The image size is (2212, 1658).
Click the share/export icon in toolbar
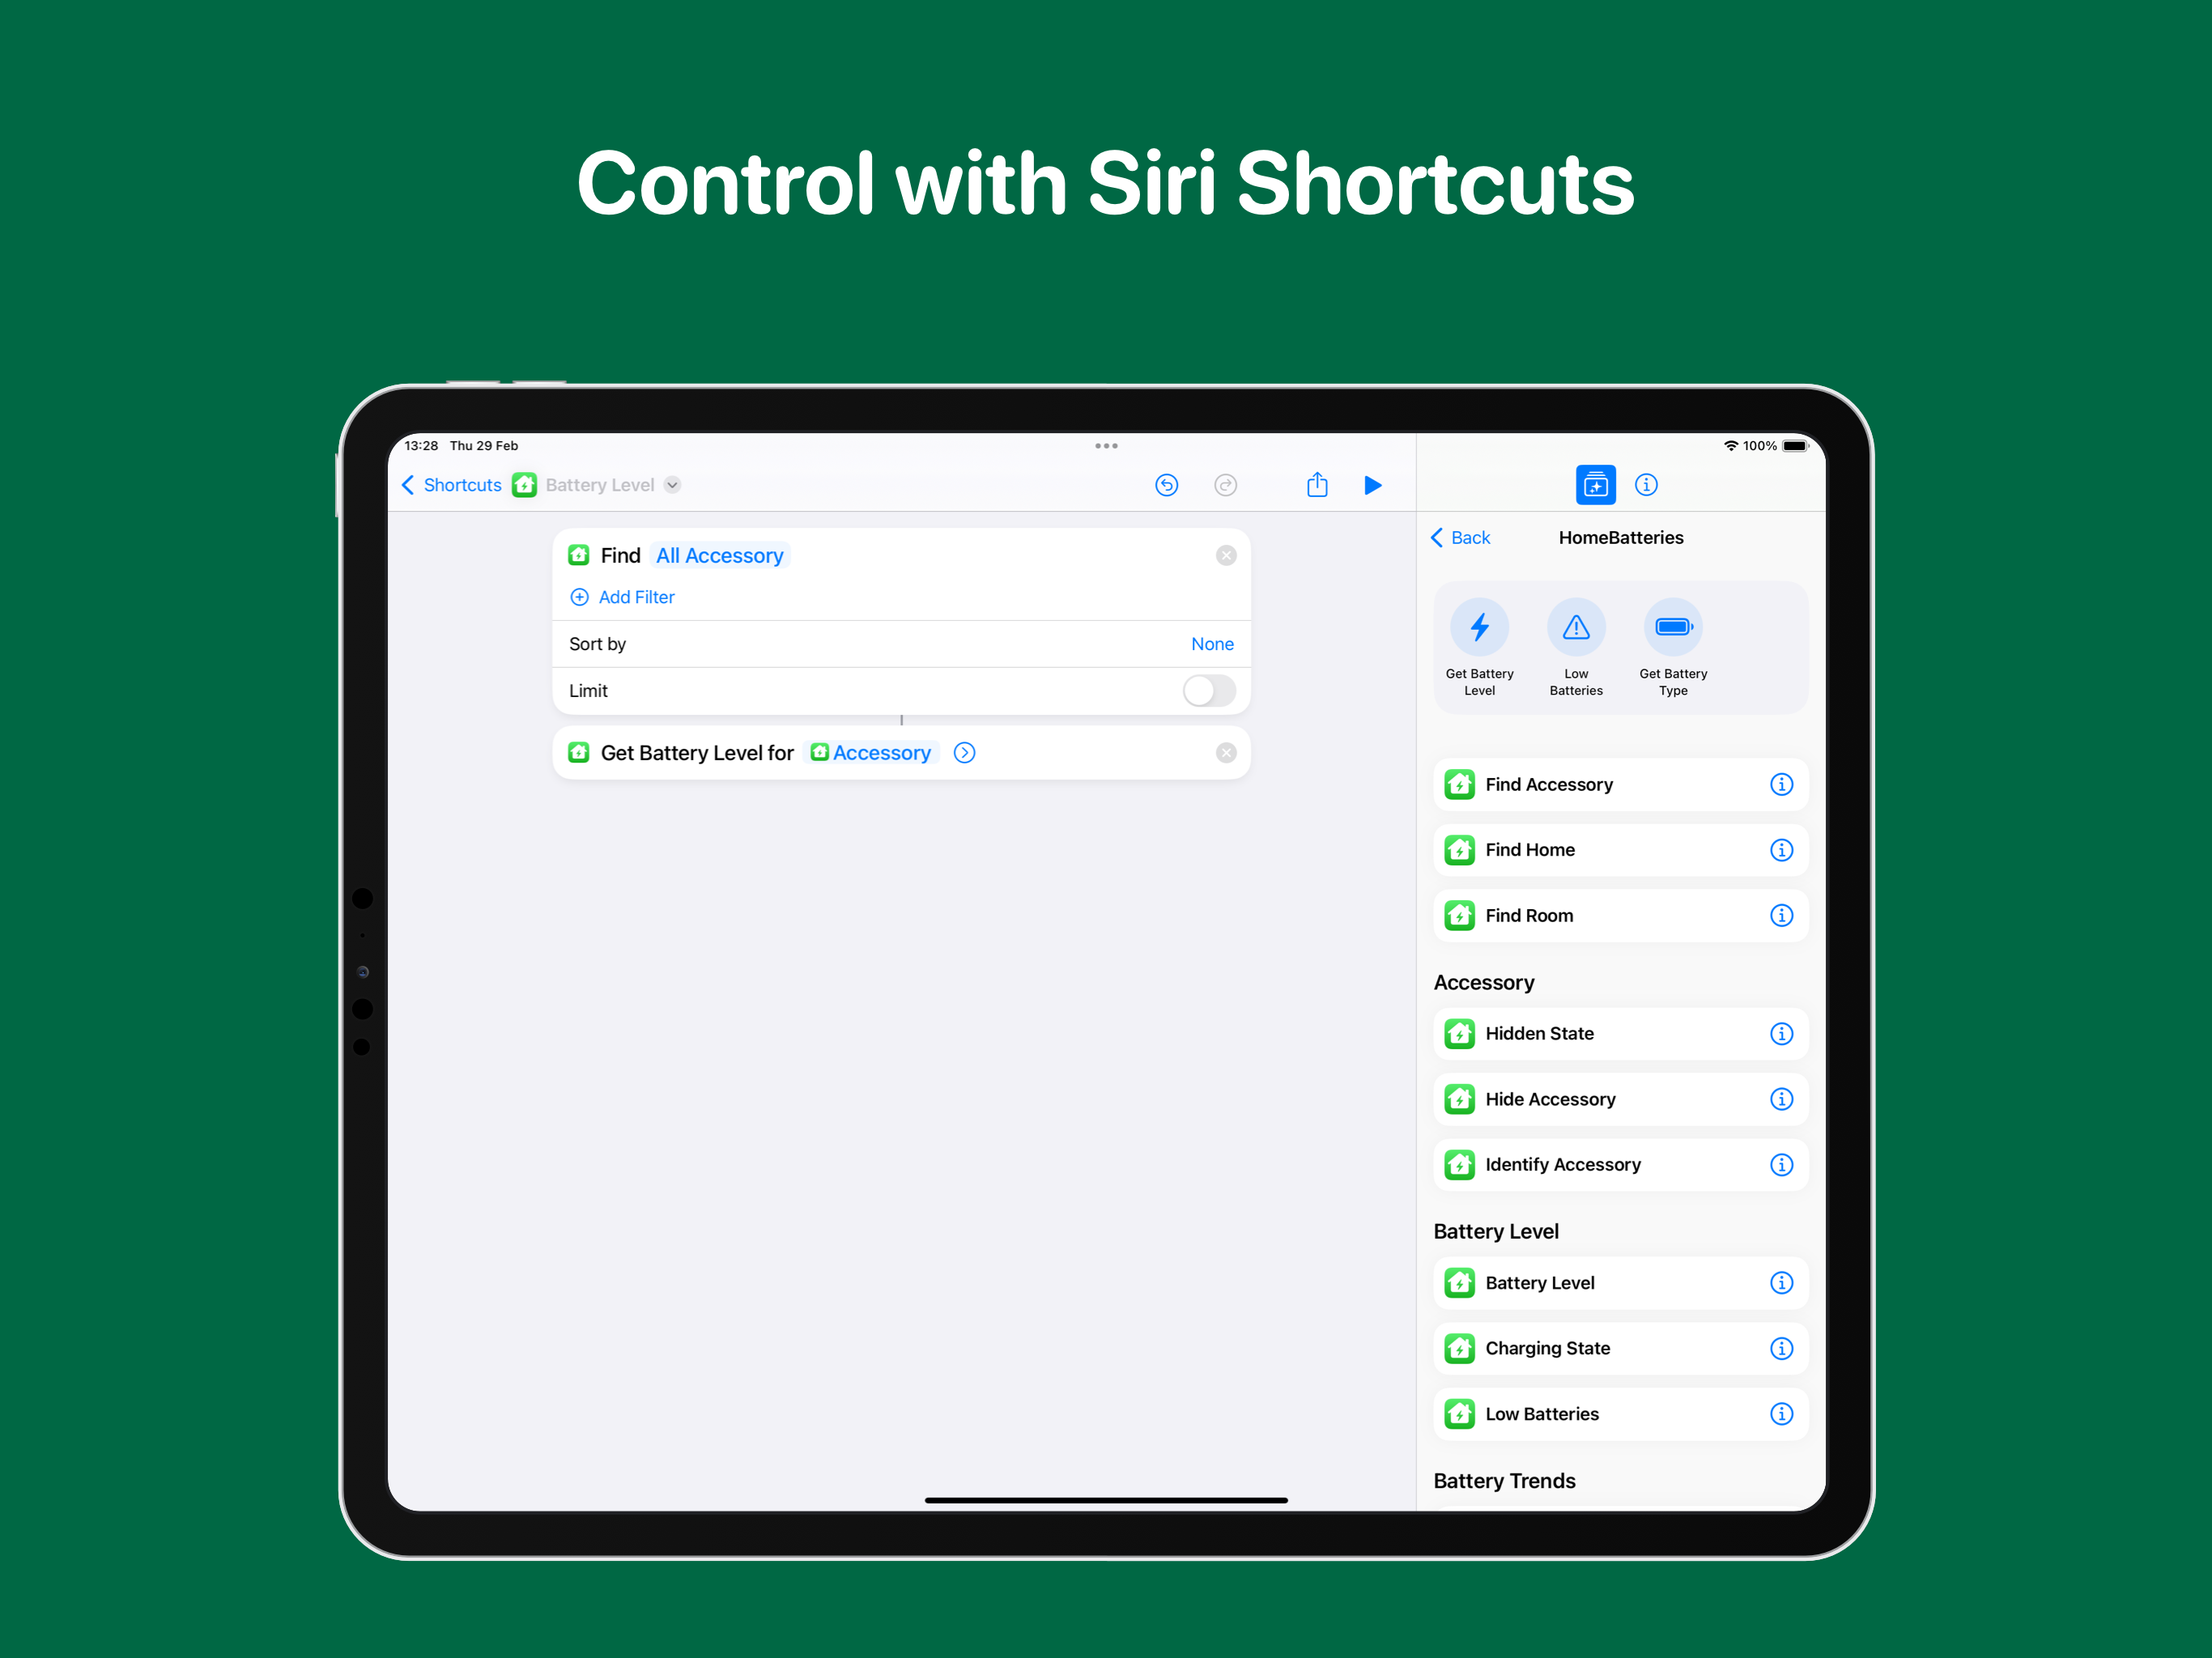[1318, 486]
